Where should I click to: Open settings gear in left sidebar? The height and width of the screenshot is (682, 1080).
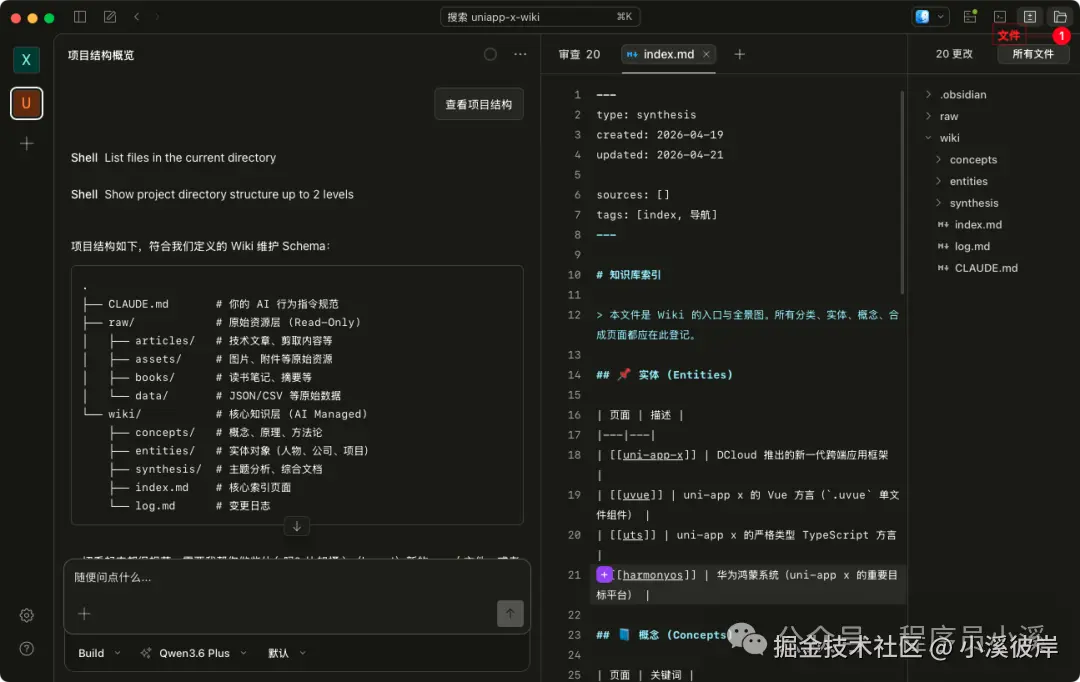point(26,615)
